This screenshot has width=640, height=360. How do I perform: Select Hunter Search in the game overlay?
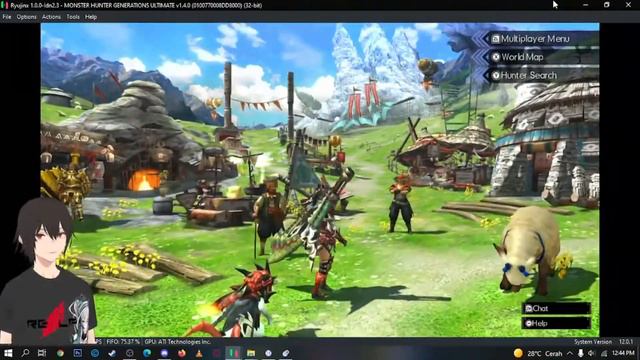coord(540,76)
